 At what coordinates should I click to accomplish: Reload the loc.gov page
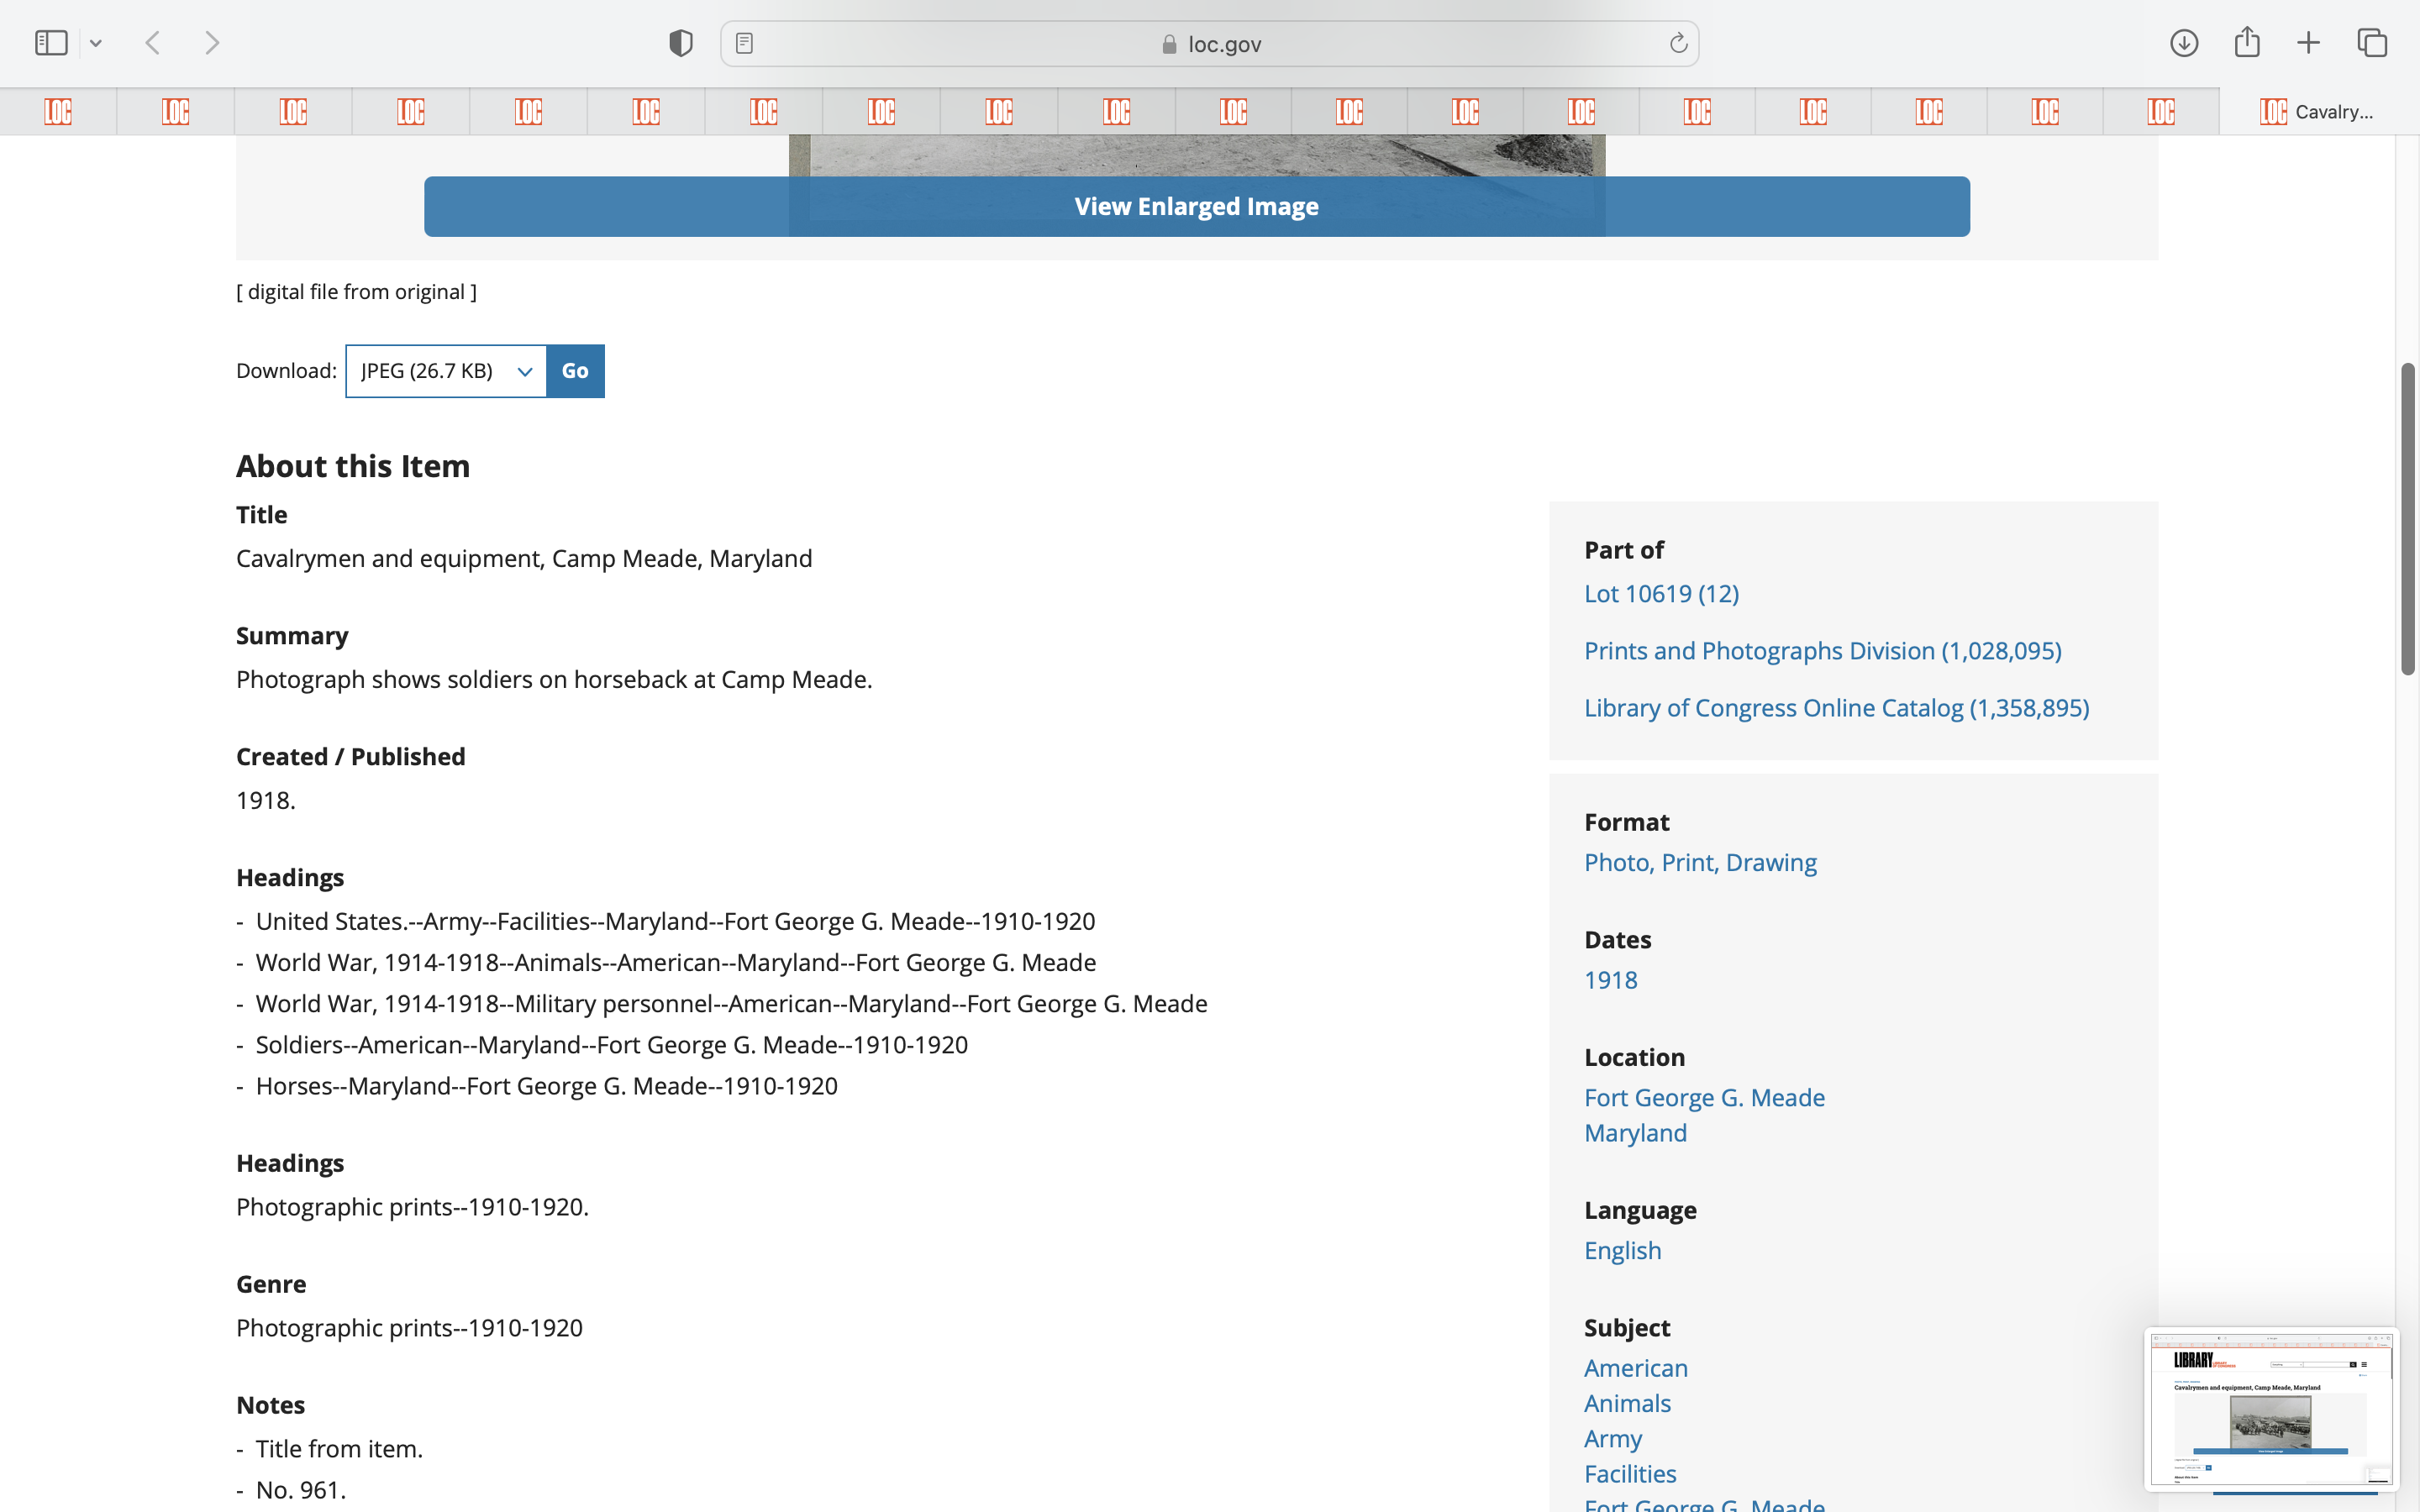pyautogui.click(x=1678, y=43)
